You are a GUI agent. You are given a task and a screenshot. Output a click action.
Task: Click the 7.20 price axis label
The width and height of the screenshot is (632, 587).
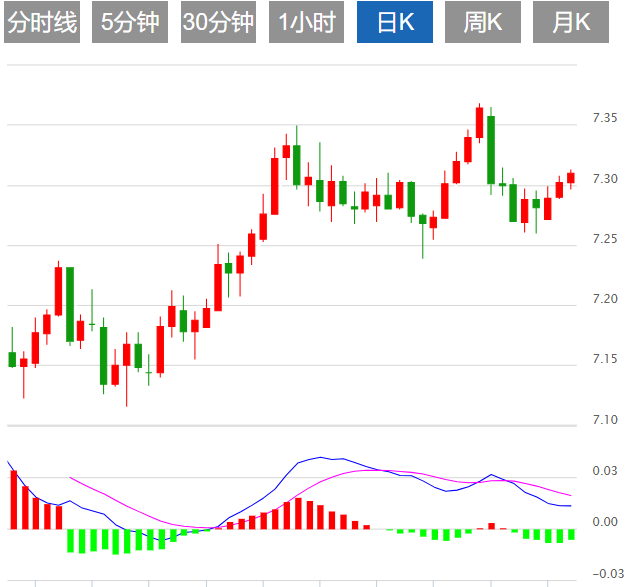(605, 299)
